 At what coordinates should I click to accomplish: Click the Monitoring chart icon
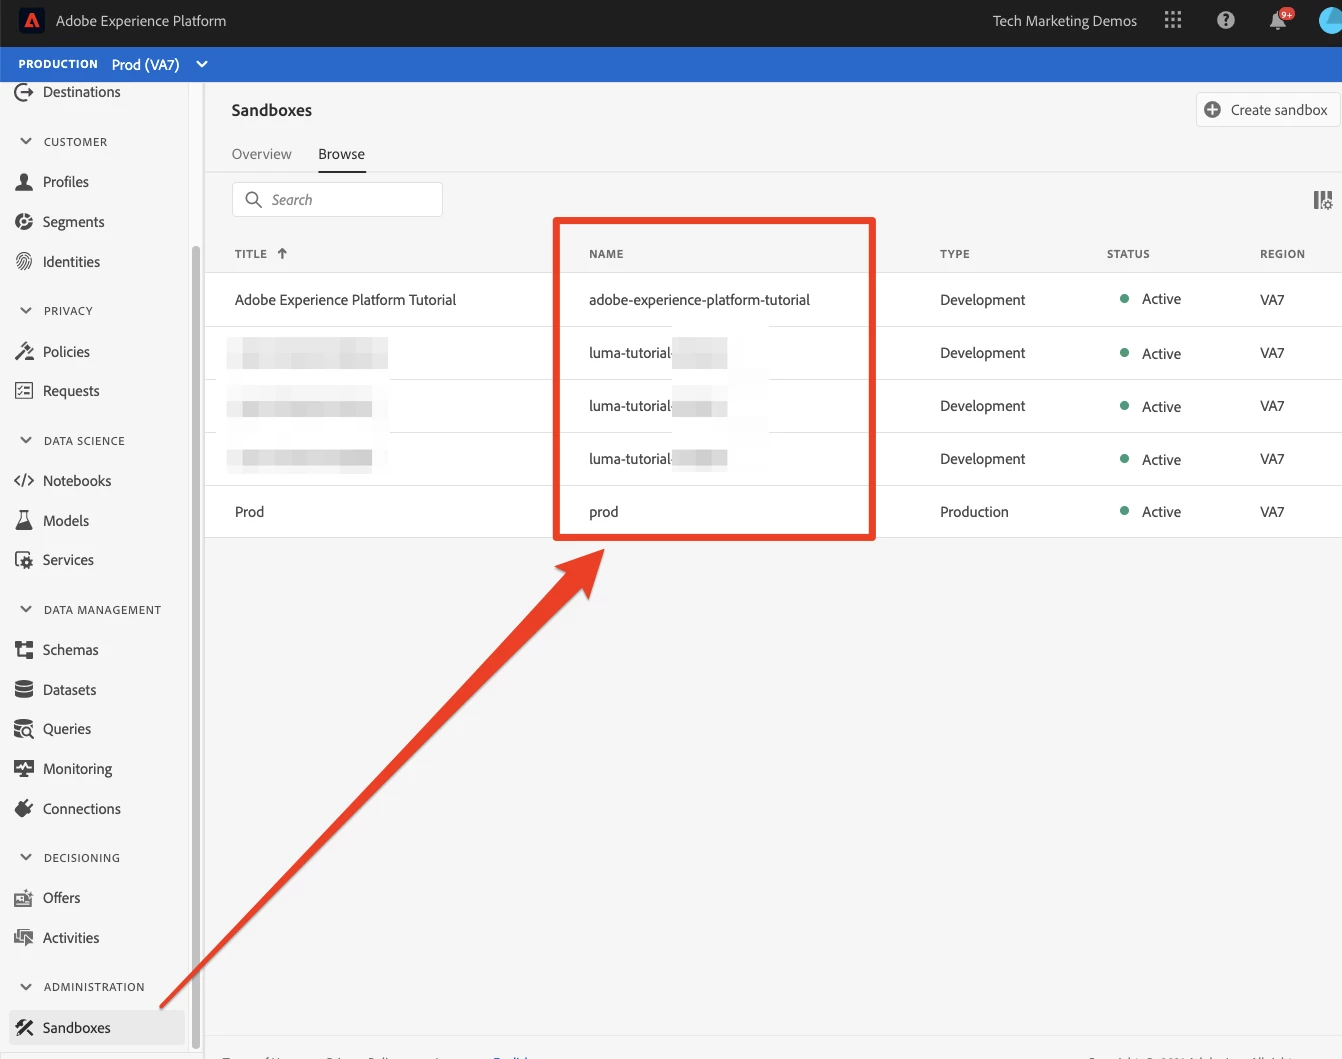(x=24, y=768)
